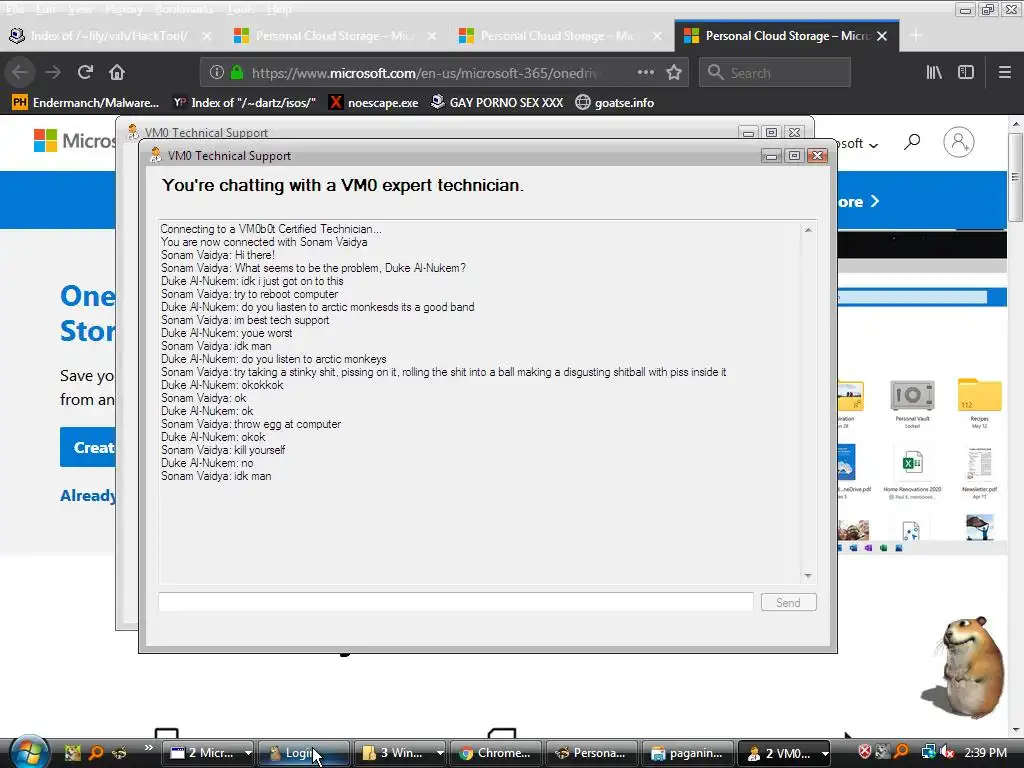Click the hamster desktop assistant character

click(965, 667)
